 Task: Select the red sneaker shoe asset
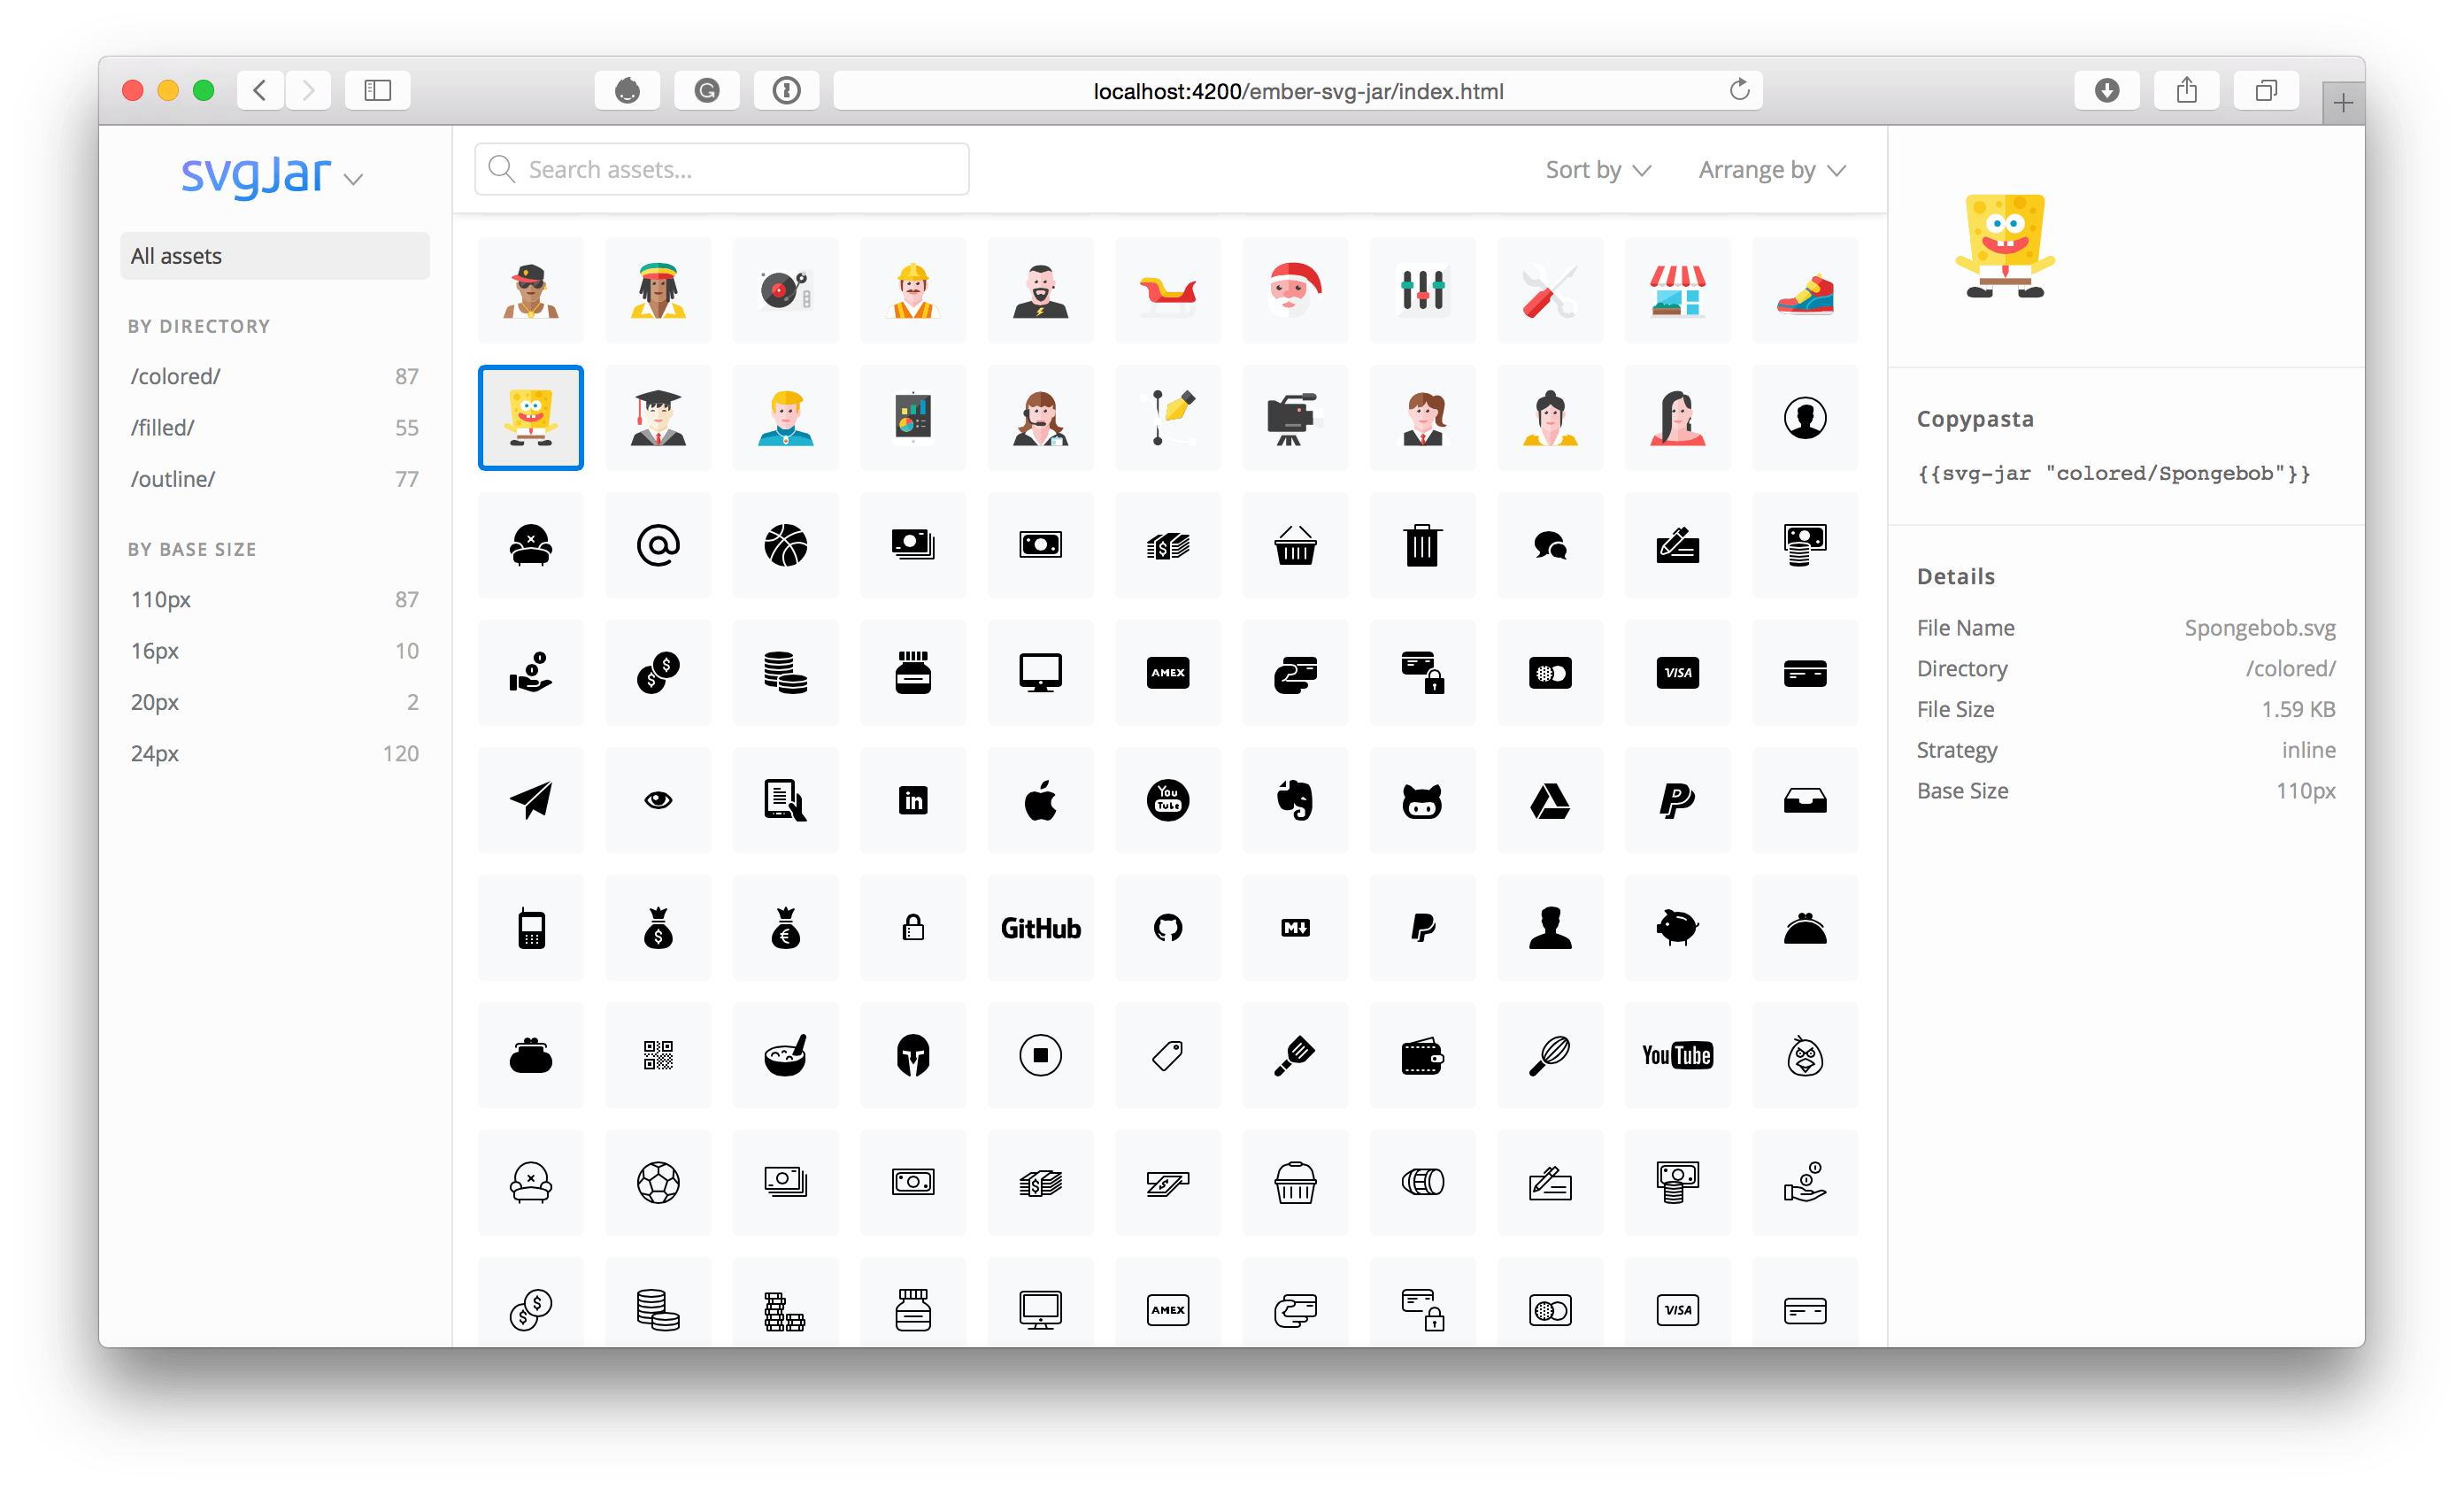click(1805, 291)
